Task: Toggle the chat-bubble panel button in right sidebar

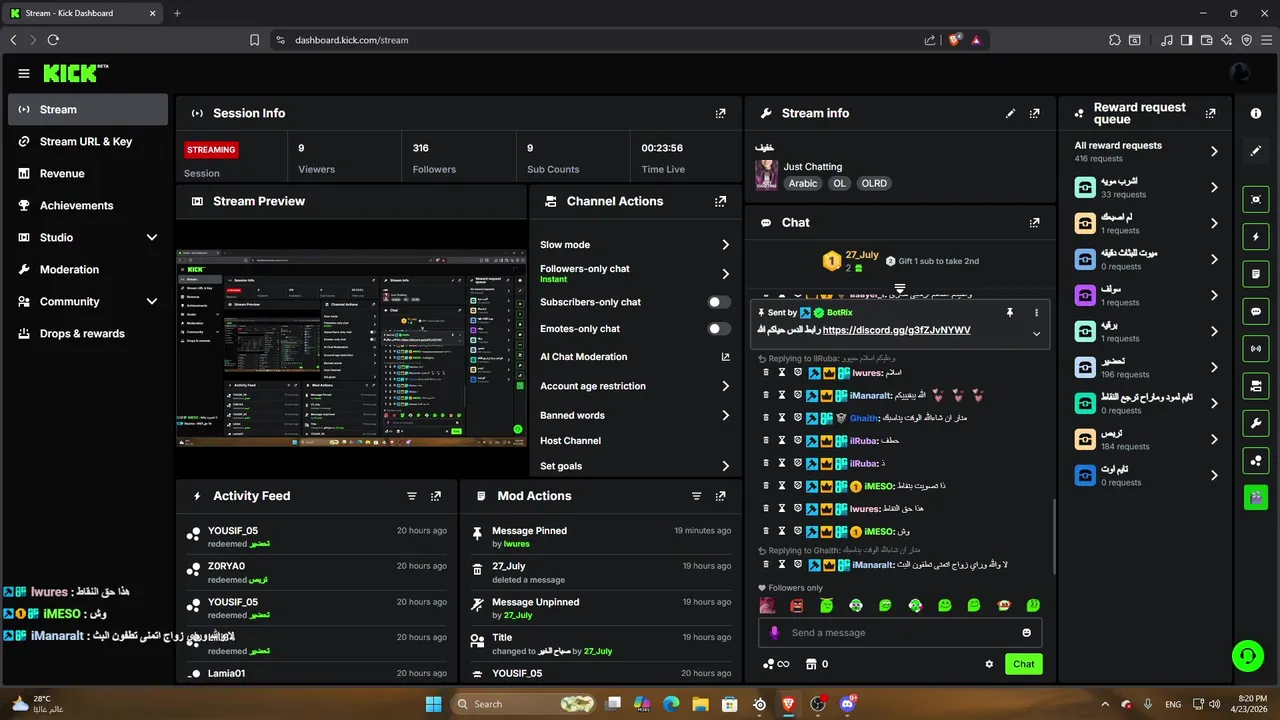Action: click(x=1256, y=311)
